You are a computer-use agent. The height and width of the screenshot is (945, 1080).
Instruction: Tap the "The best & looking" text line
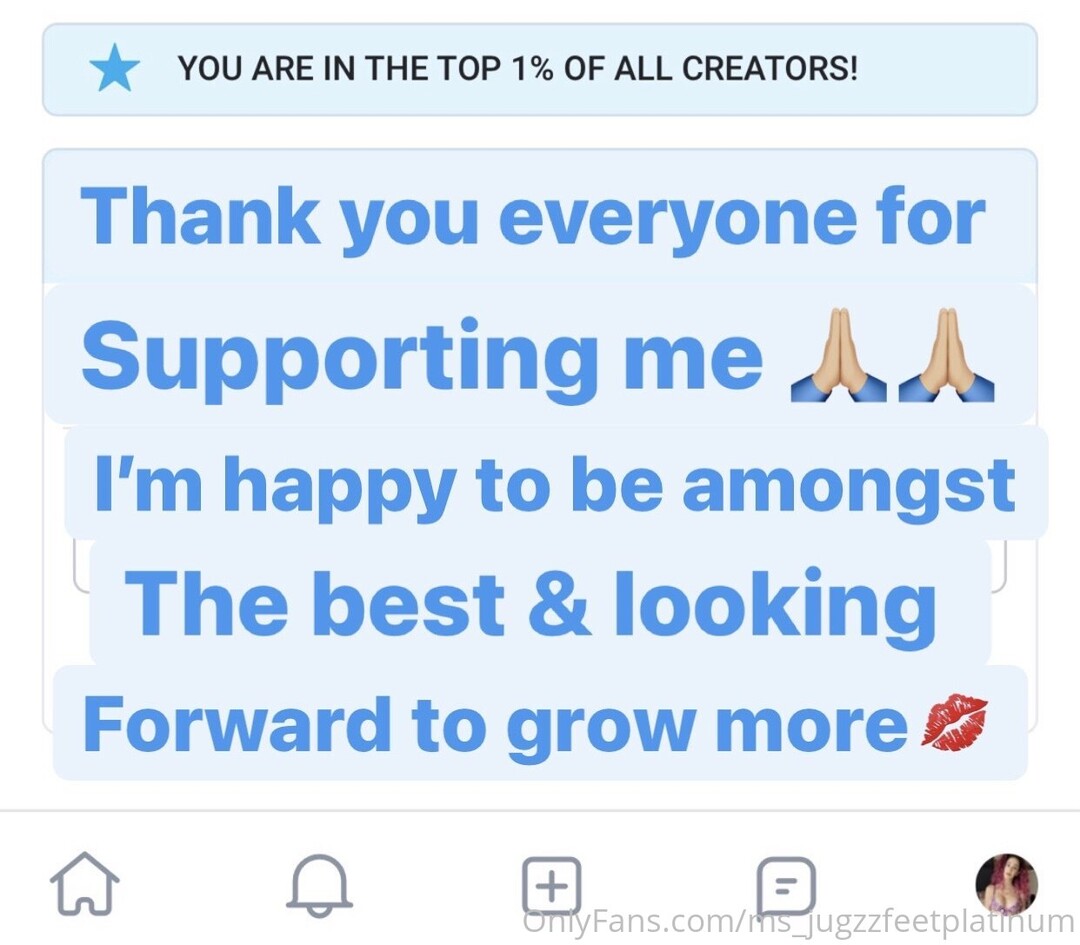point(530,606)
